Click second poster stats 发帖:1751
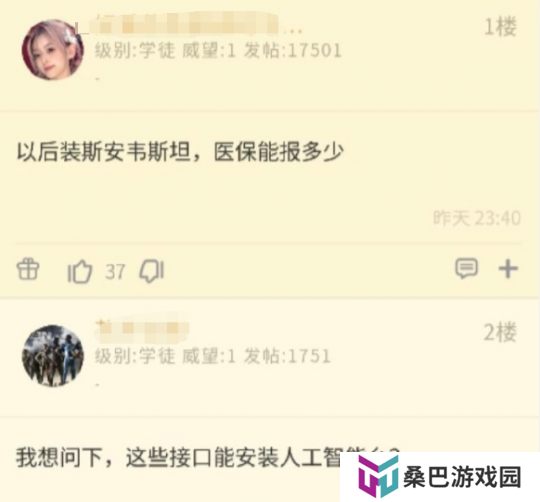 [x=287, y=356]
